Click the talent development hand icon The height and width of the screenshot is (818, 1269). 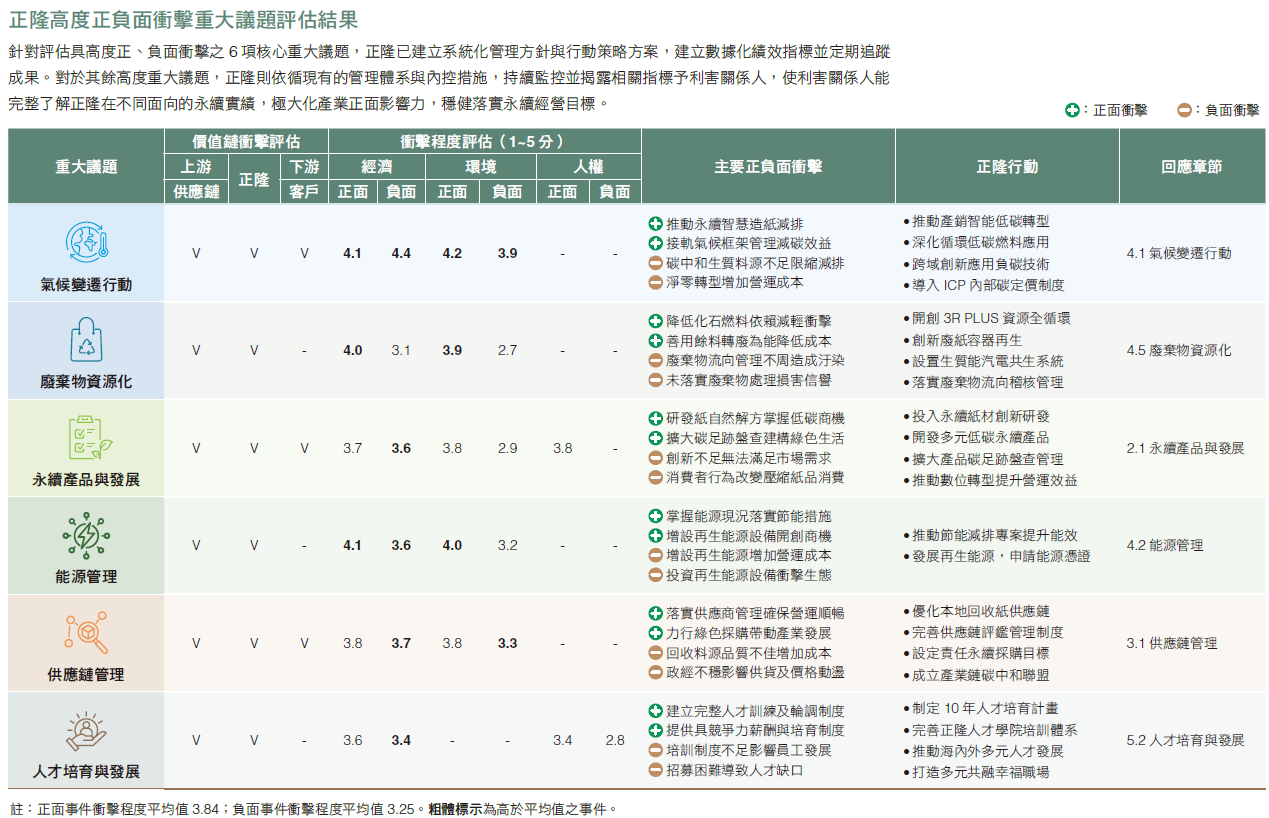pos(86,730)
